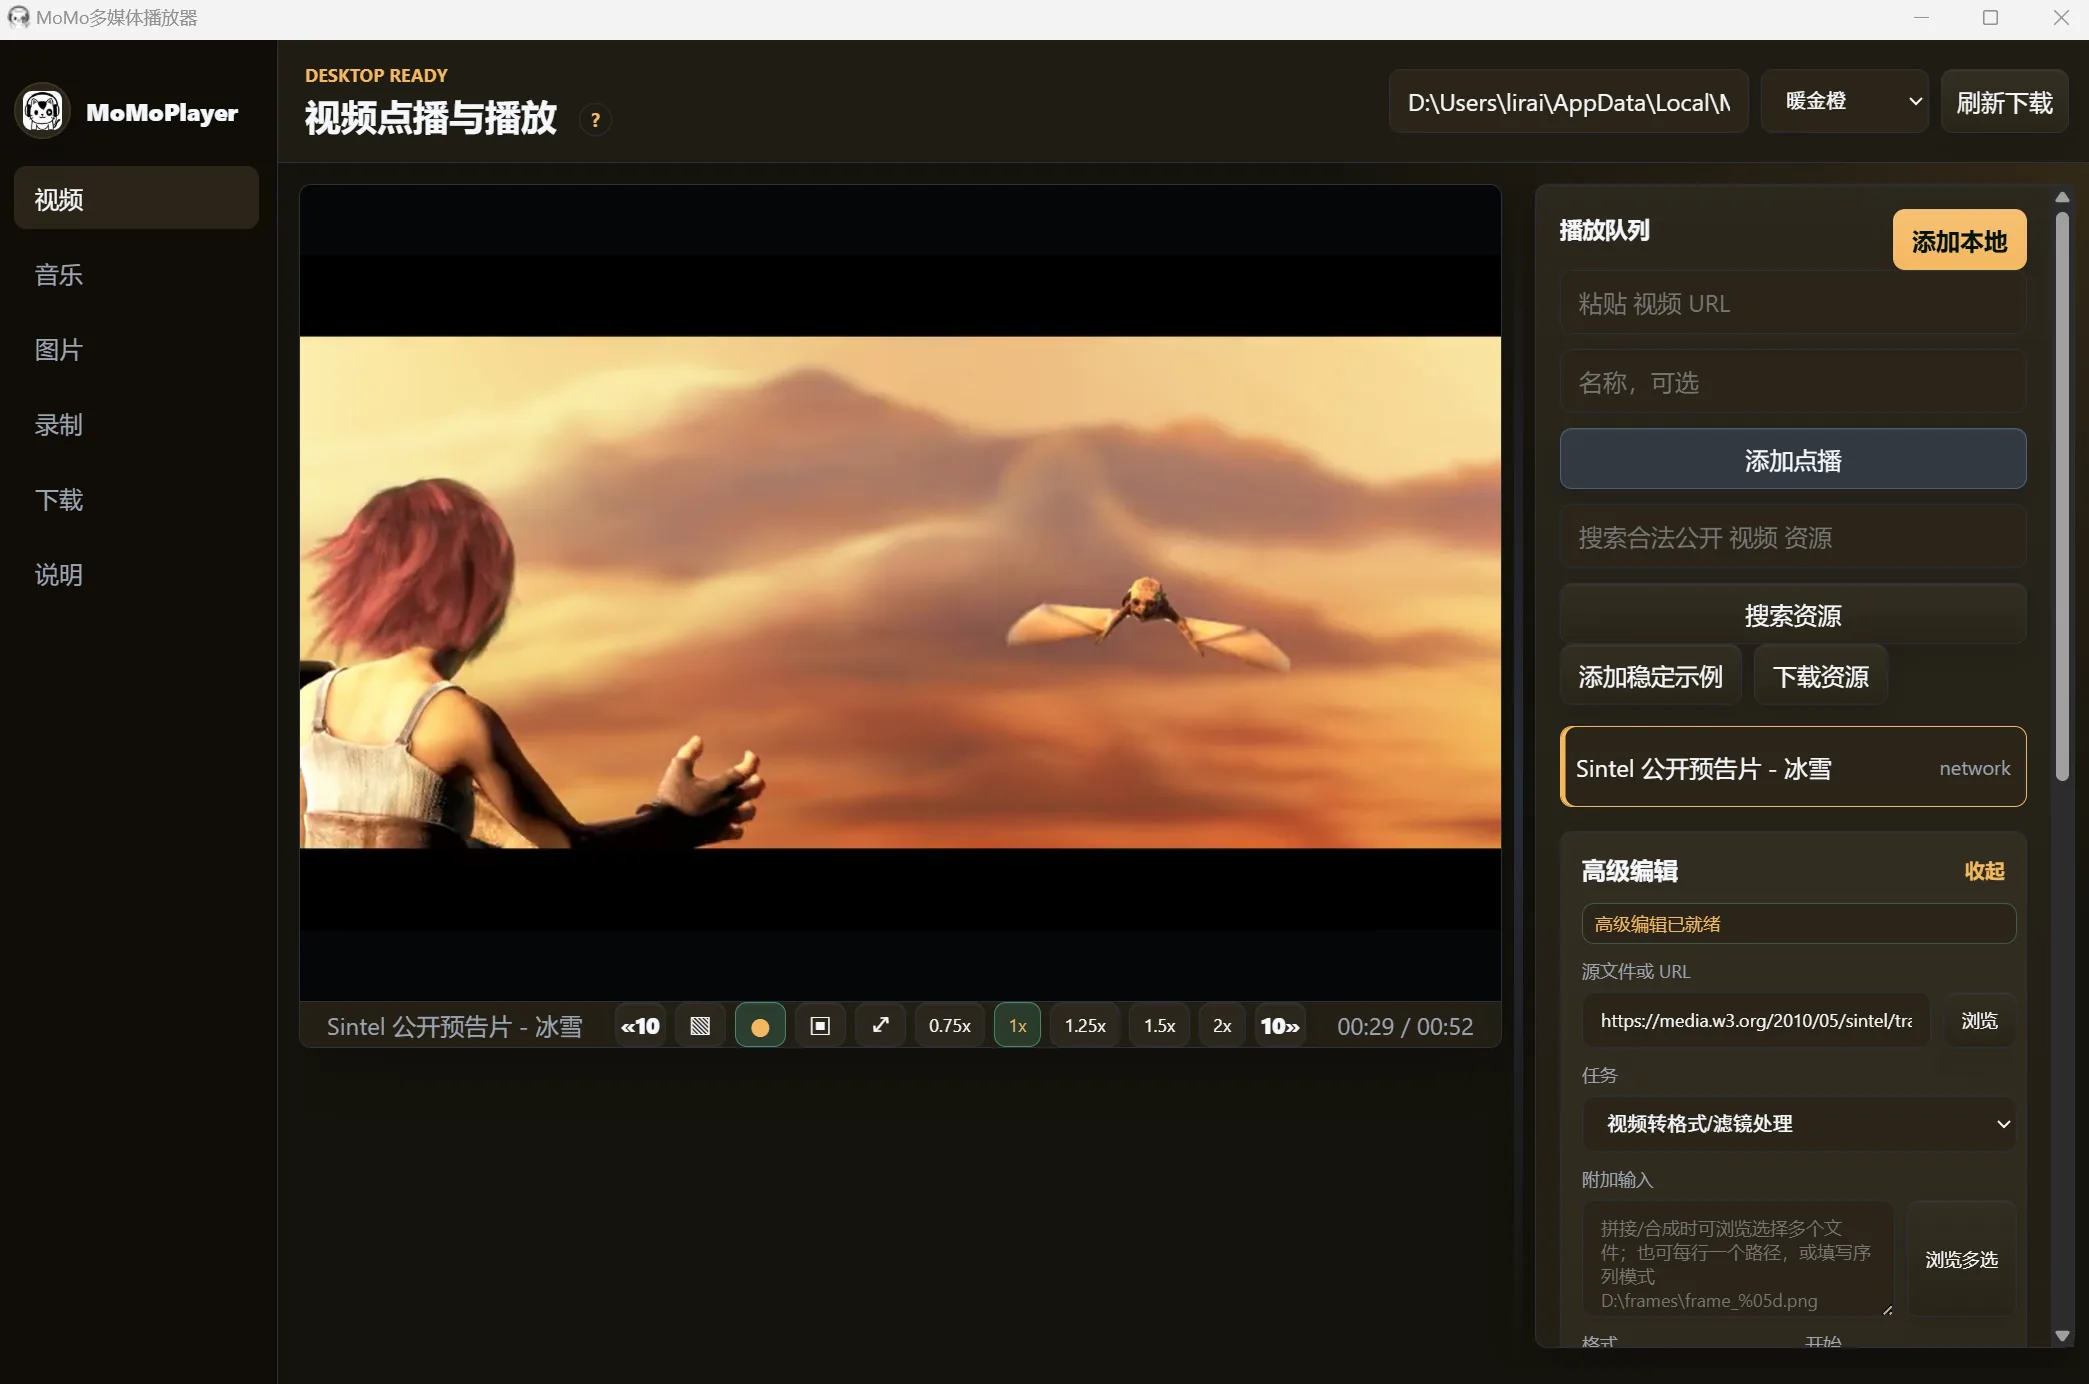
Task: Click the 添加点播 button
Action: [1793, 460]
